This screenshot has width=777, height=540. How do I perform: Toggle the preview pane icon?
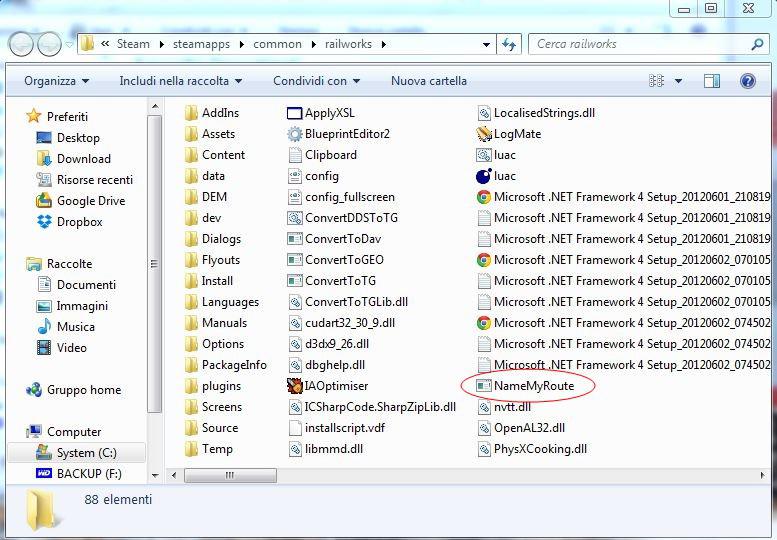[712, 81]
